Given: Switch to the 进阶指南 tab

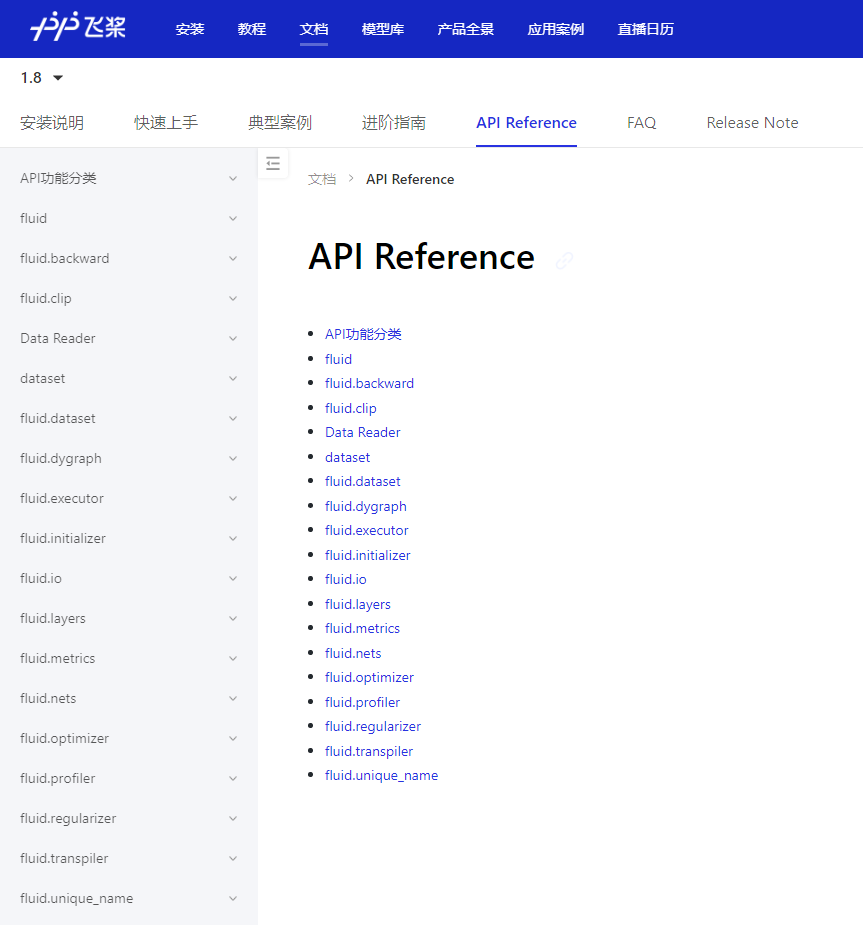Looking at the screenshot, I should coord(393,123).
